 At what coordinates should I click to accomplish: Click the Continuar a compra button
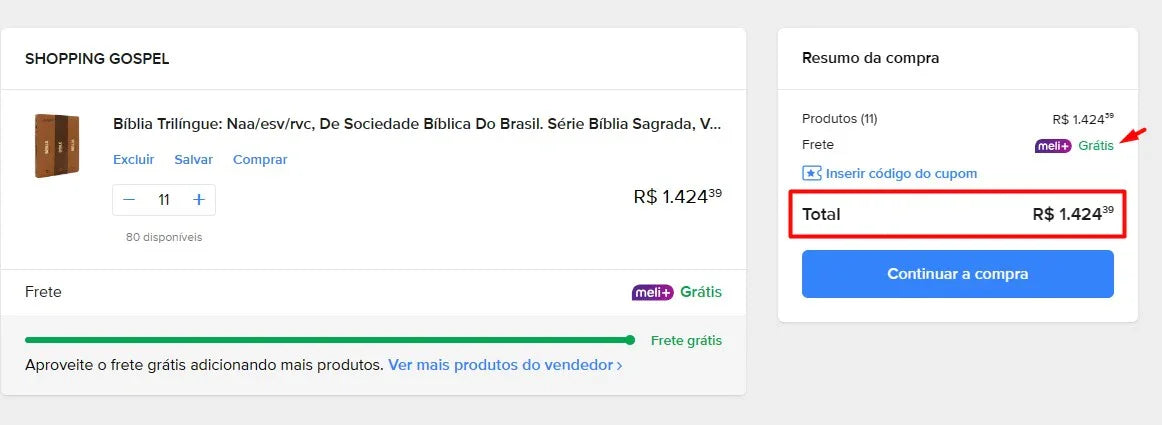(957, 274)
